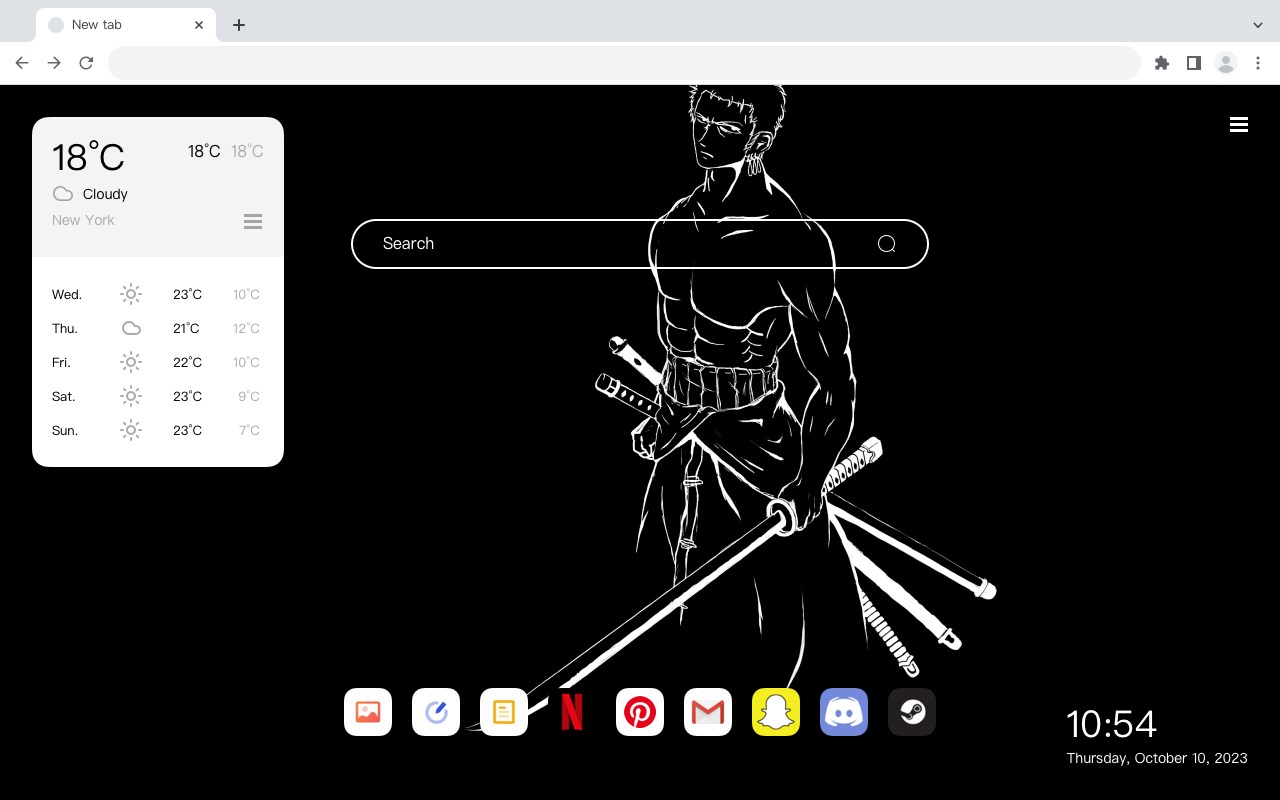Screen dimensions: 1280x800
Task: Click Sunday's 7°C low temperature
Action: [249, 430]
